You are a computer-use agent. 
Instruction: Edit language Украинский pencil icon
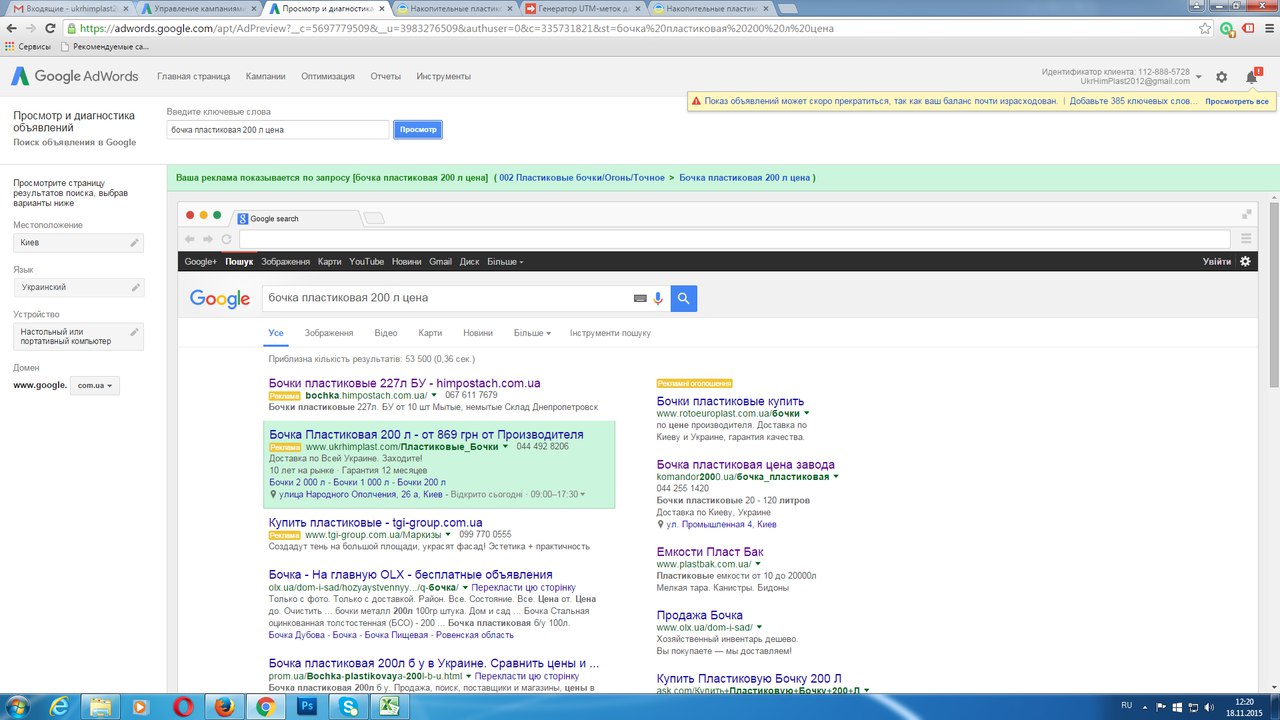tap(134, 287)
